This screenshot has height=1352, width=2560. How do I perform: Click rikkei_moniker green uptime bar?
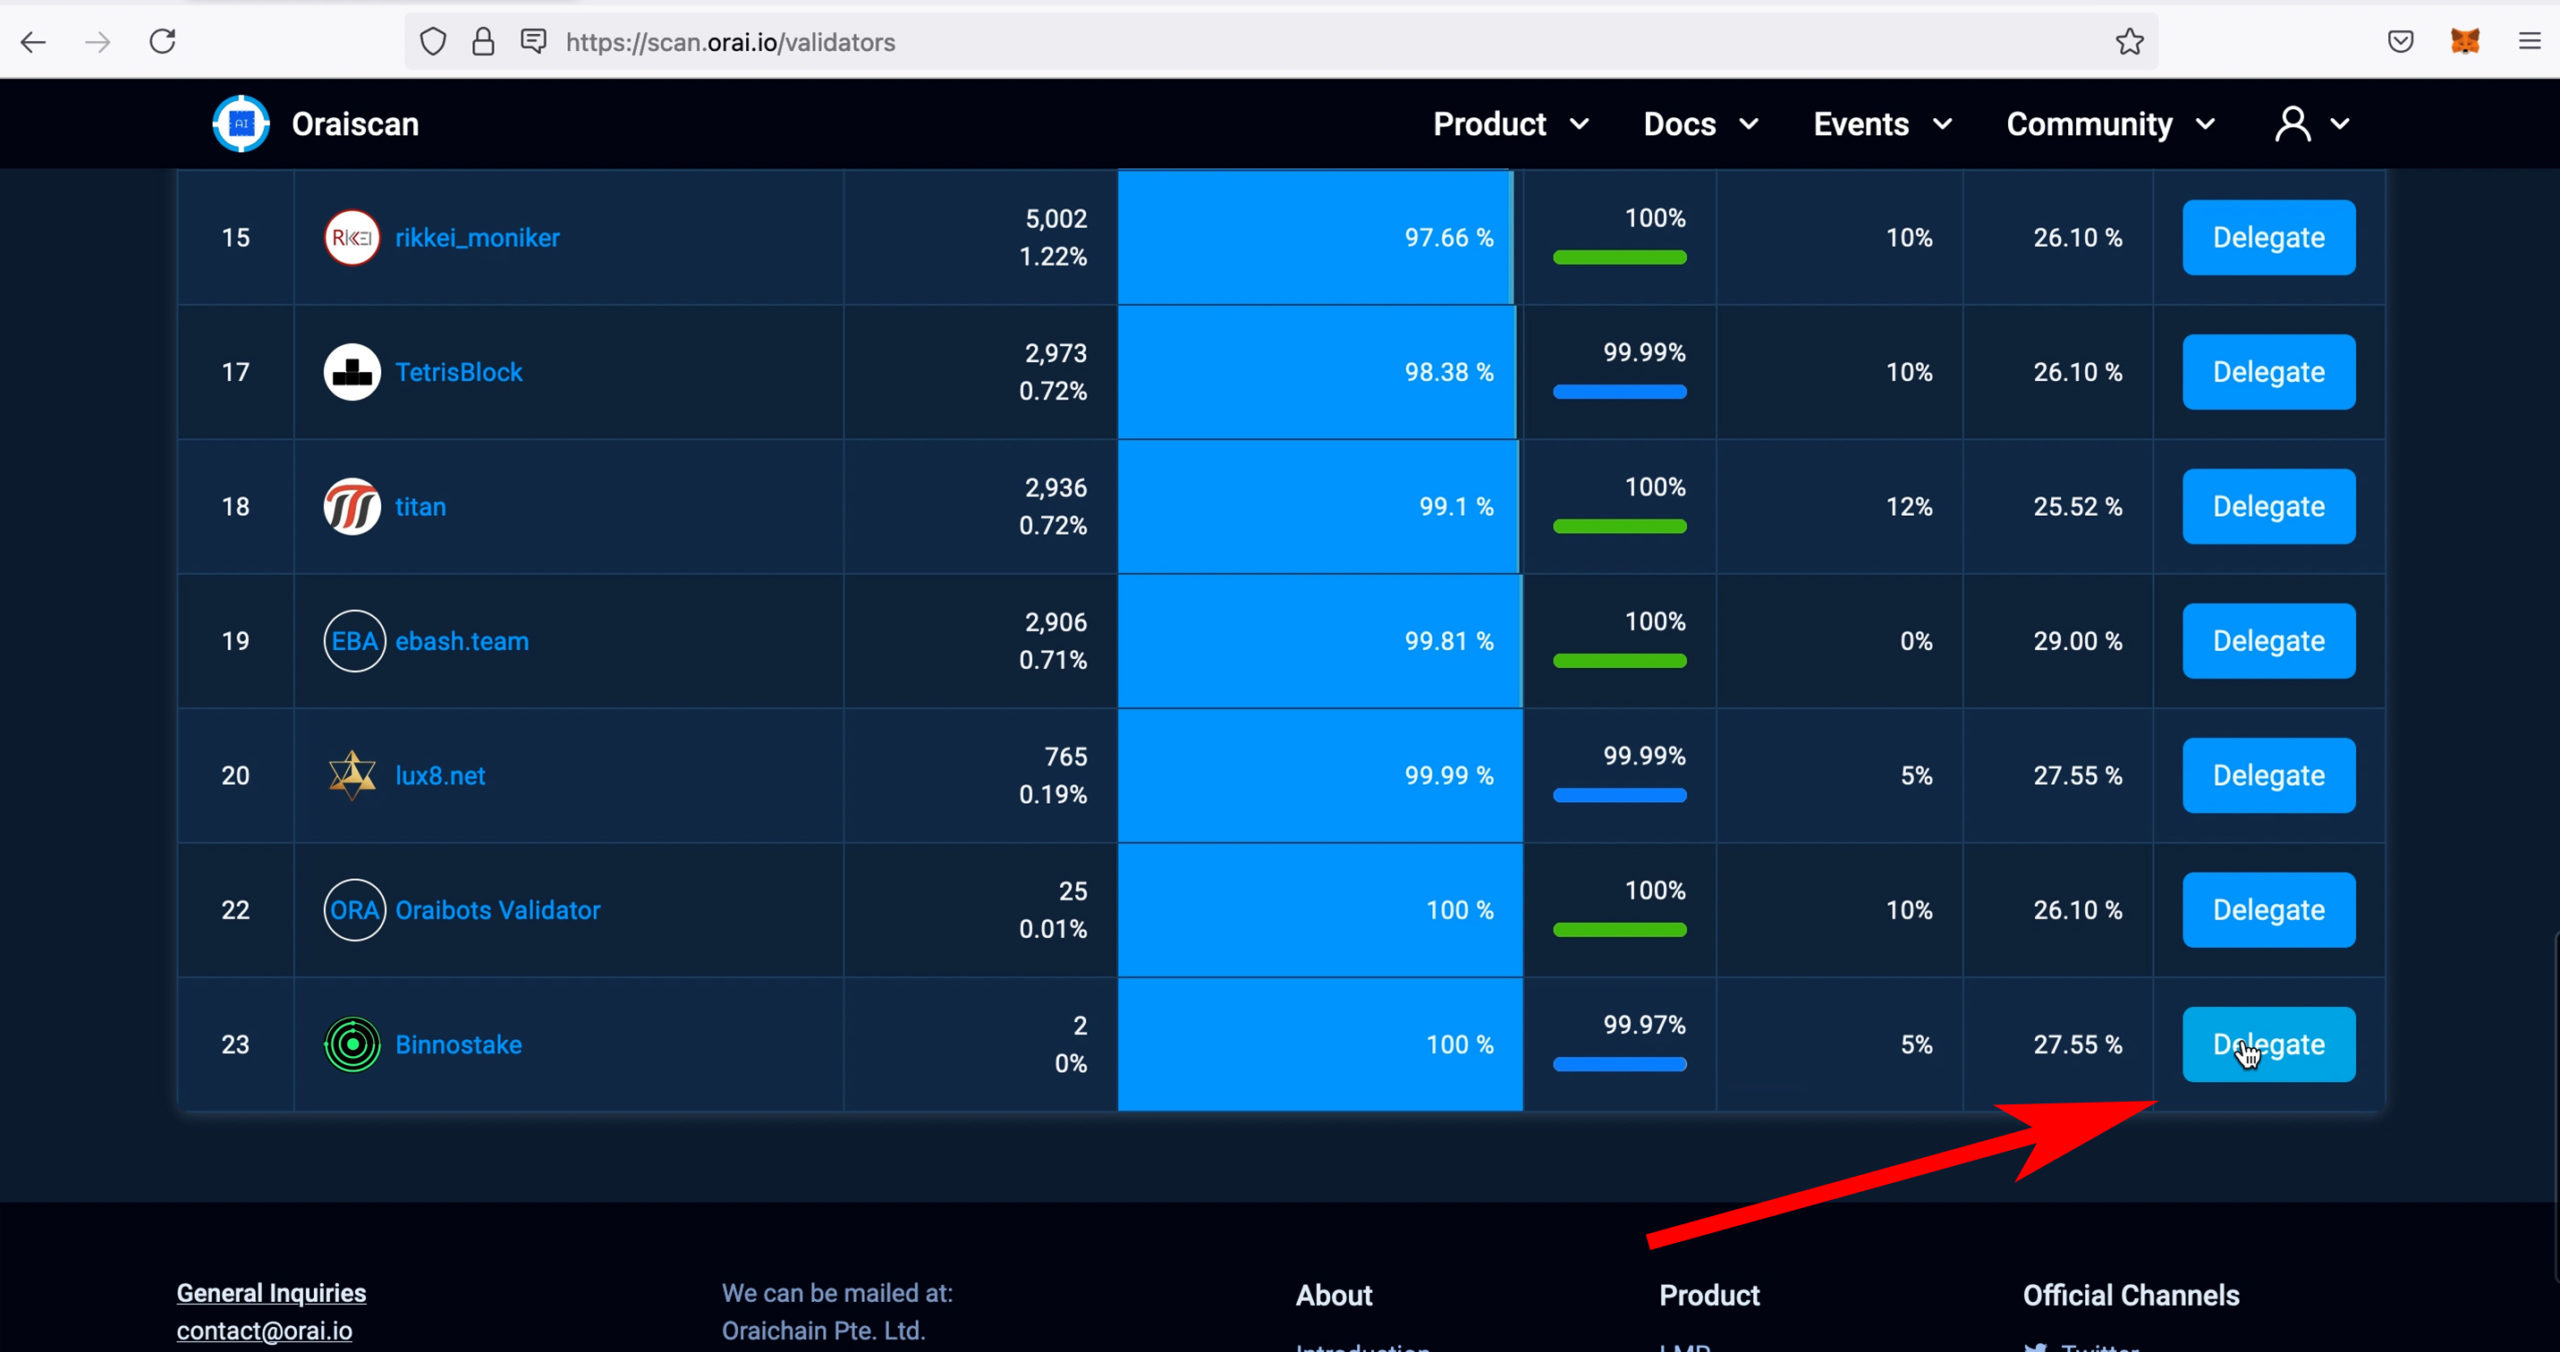1619,258
